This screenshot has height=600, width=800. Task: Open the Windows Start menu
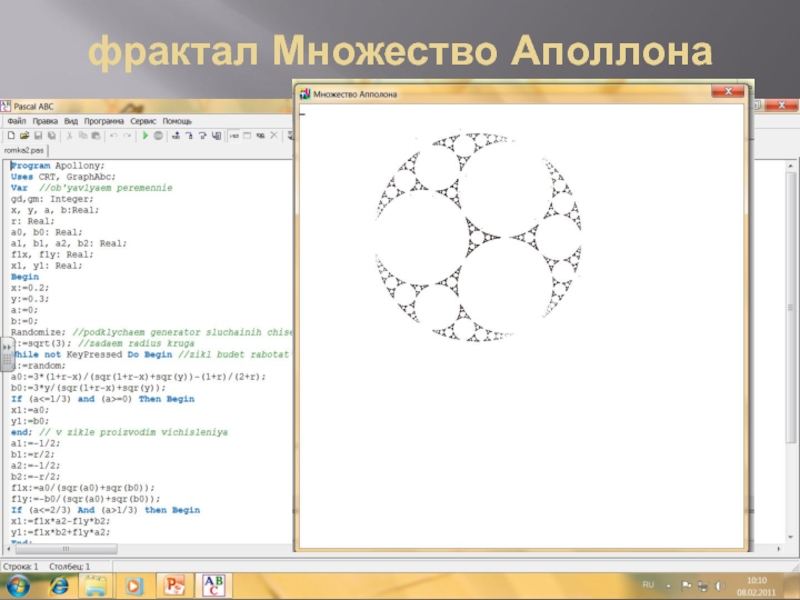point(20,584)
